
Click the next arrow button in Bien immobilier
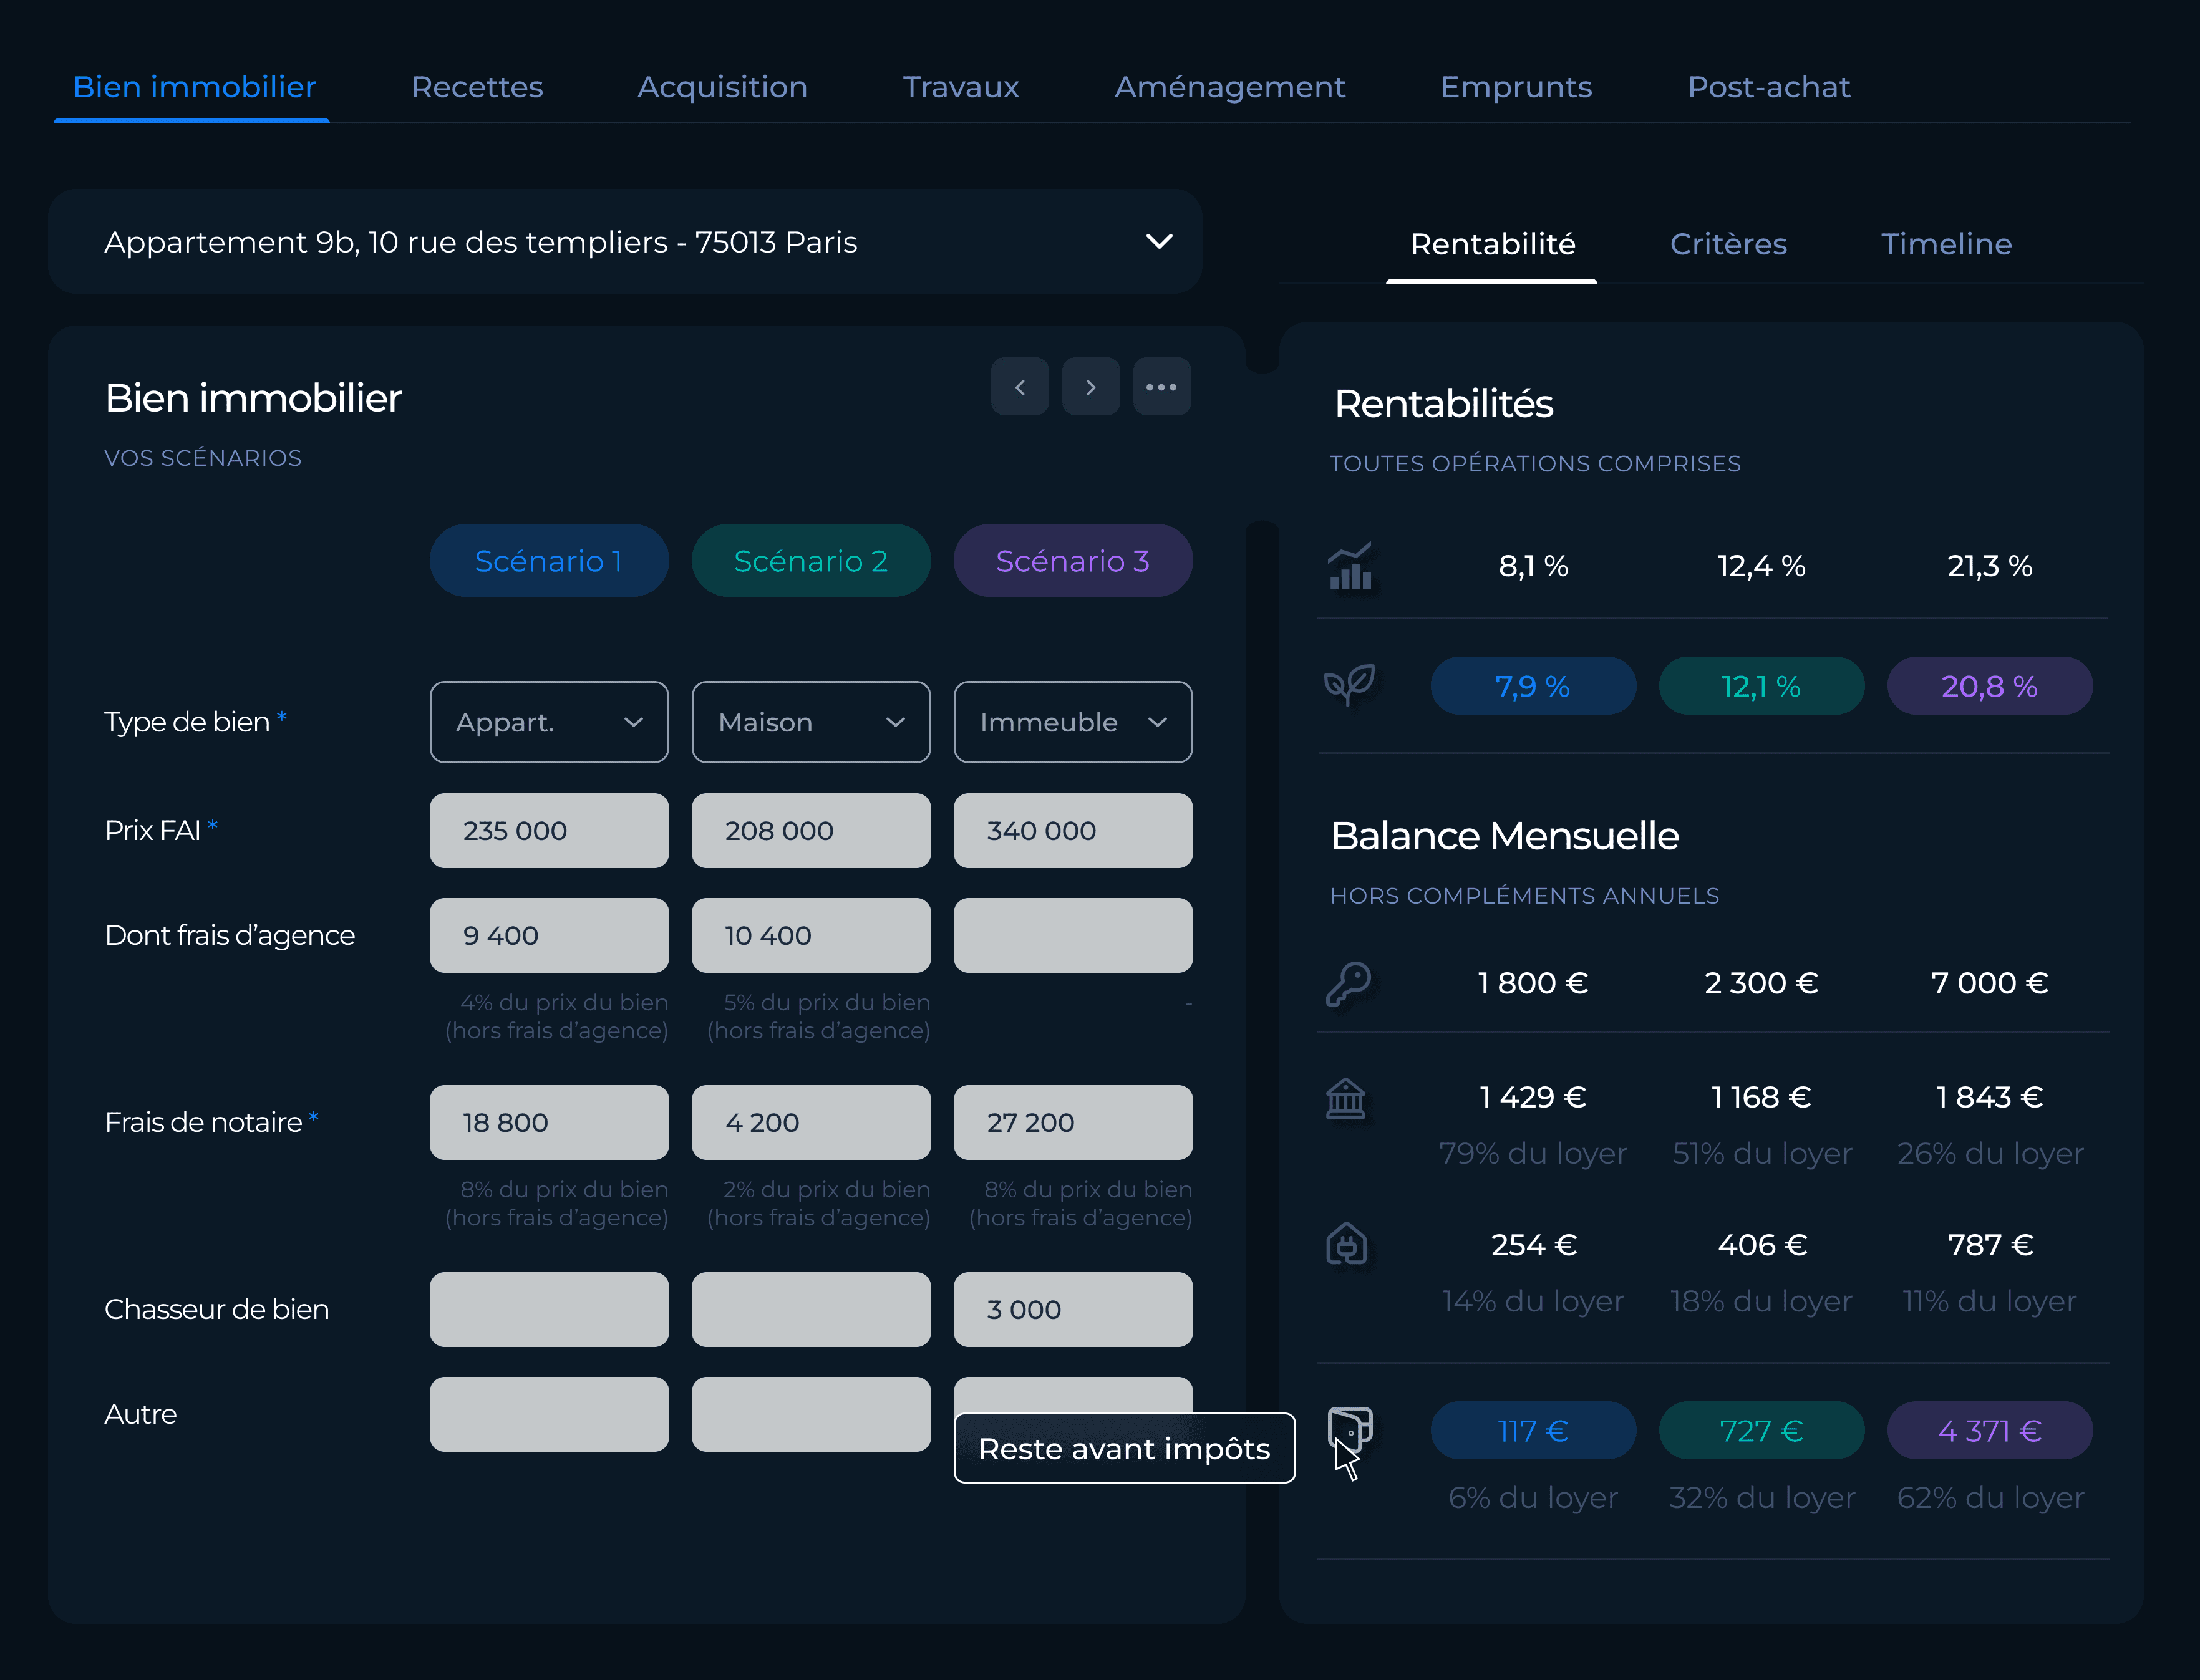point(1090,387)
